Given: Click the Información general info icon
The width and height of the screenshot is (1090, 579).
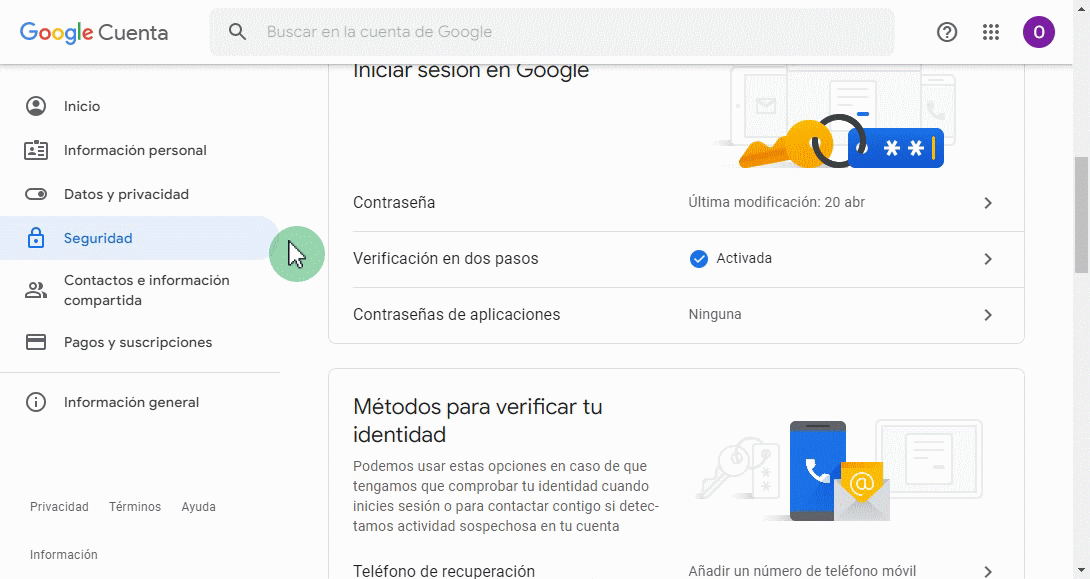Looking at the screenshot, I should (36, 402).
